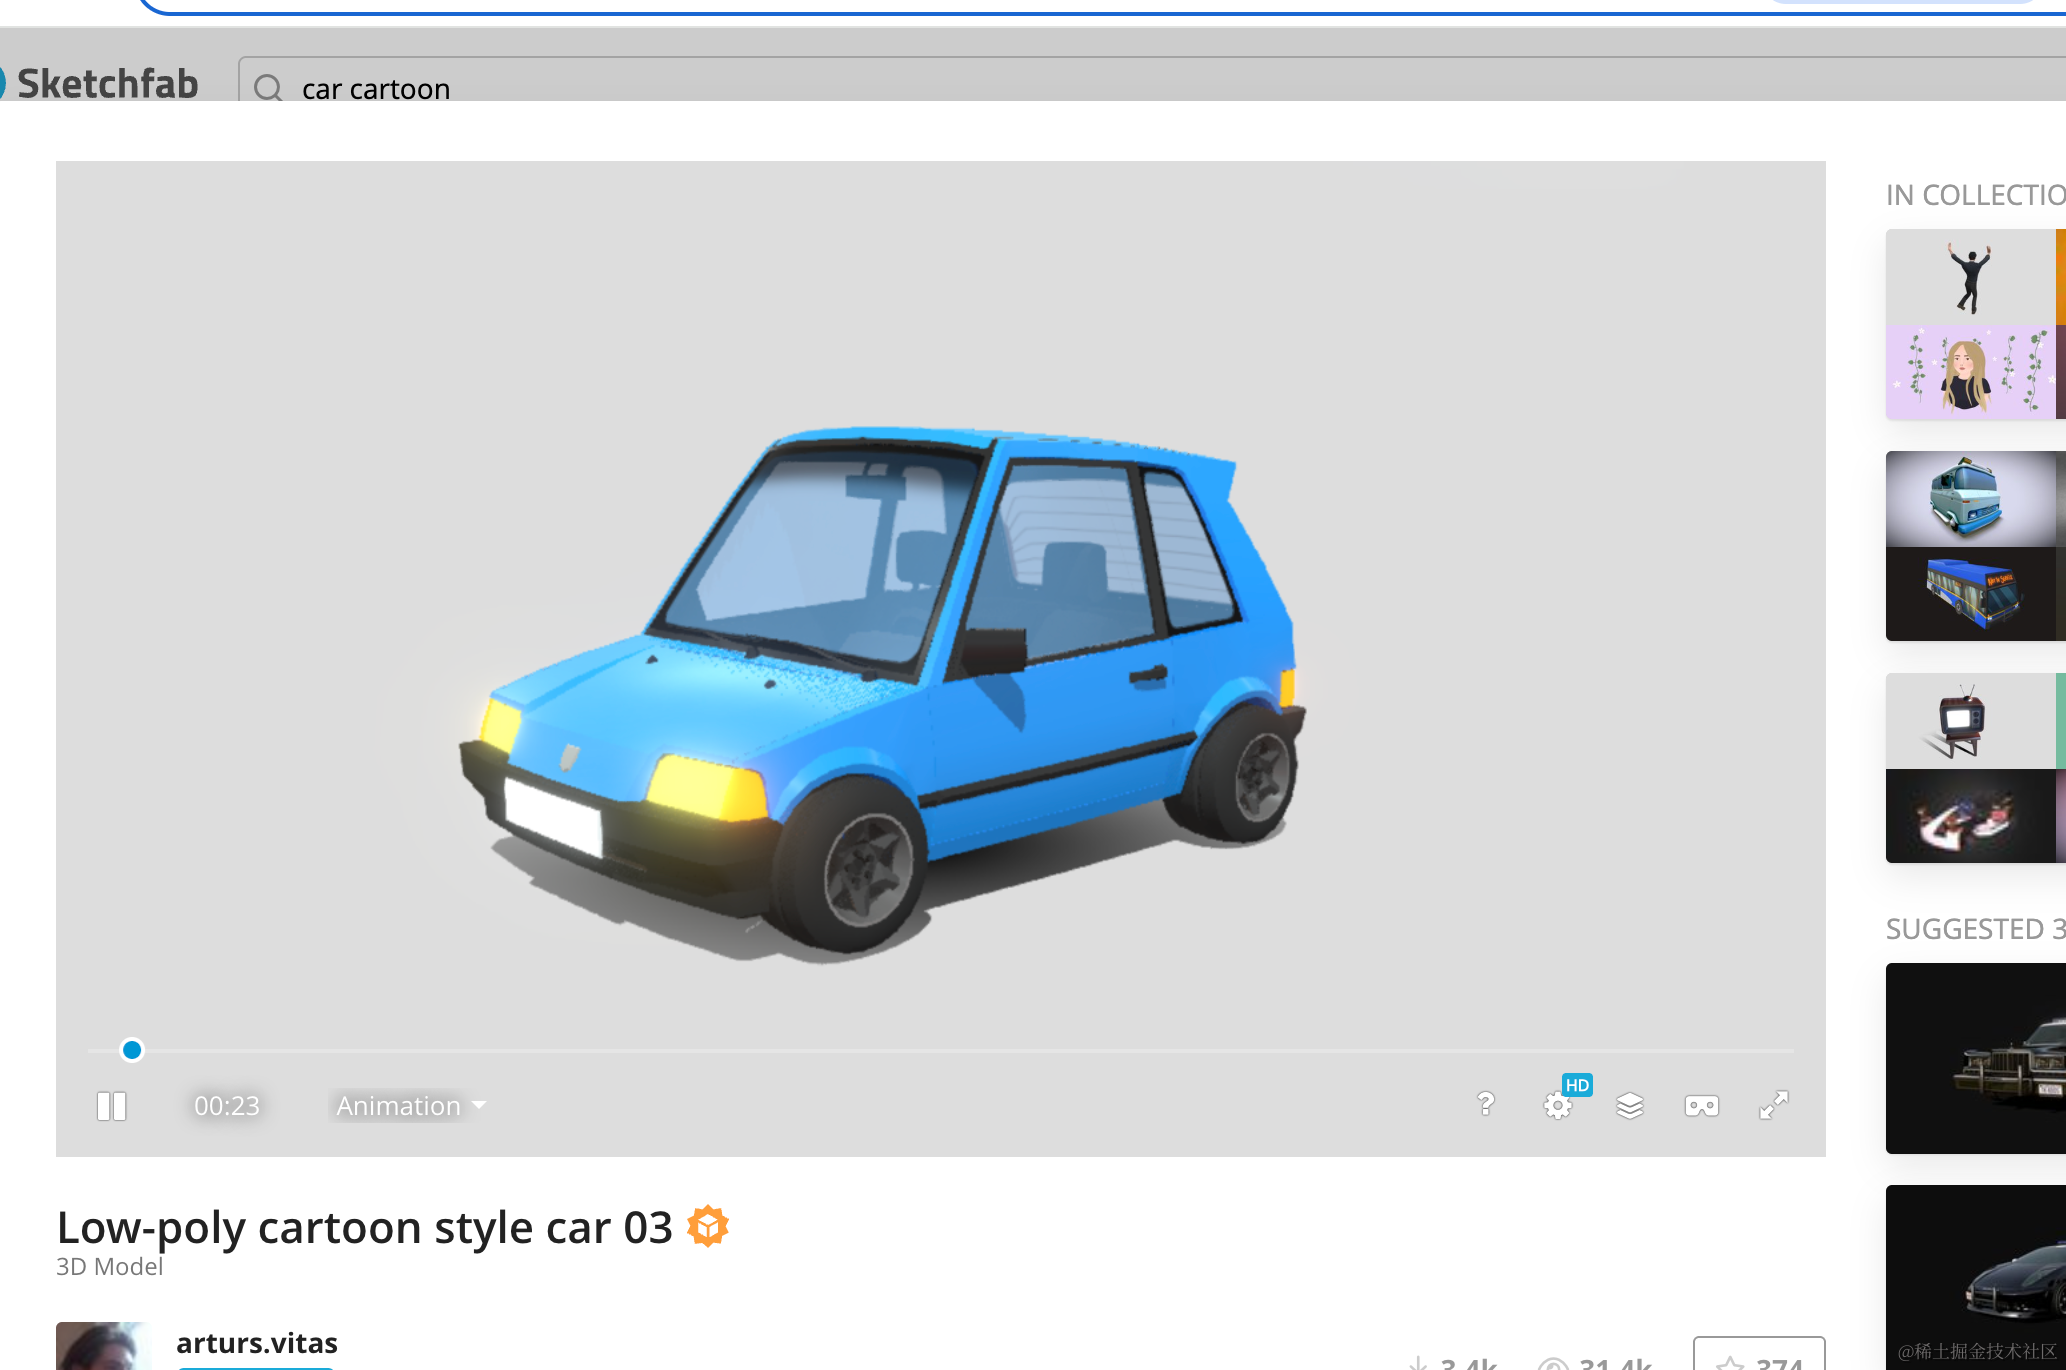Click the 3D Model type label under title
This screenshot has height=1370, width=2066.
tap(109, 1267)
